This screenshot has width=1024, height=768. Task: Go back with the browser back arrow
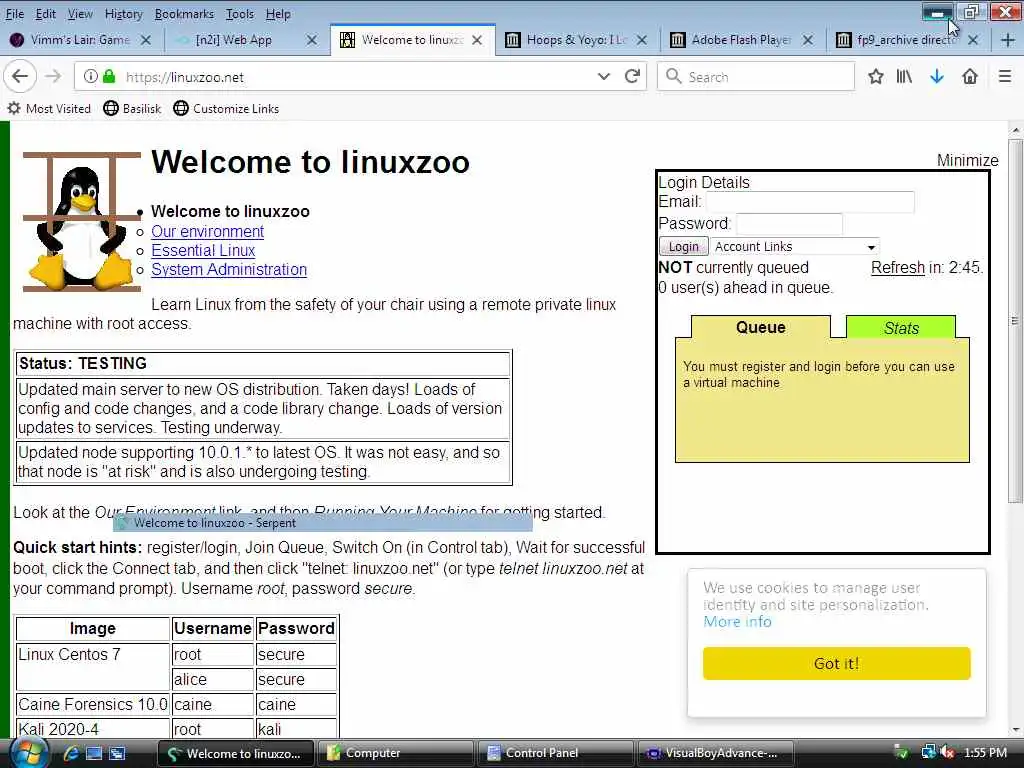click(x=20, y=76)
